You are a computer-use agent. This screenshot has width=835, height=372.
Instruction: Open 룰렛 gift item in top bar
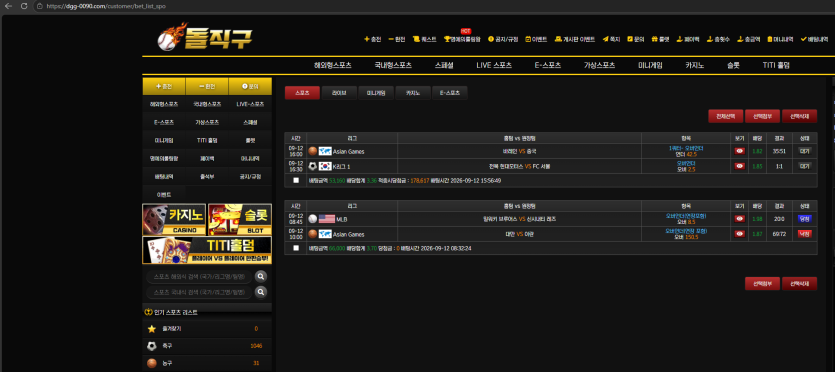660,39
